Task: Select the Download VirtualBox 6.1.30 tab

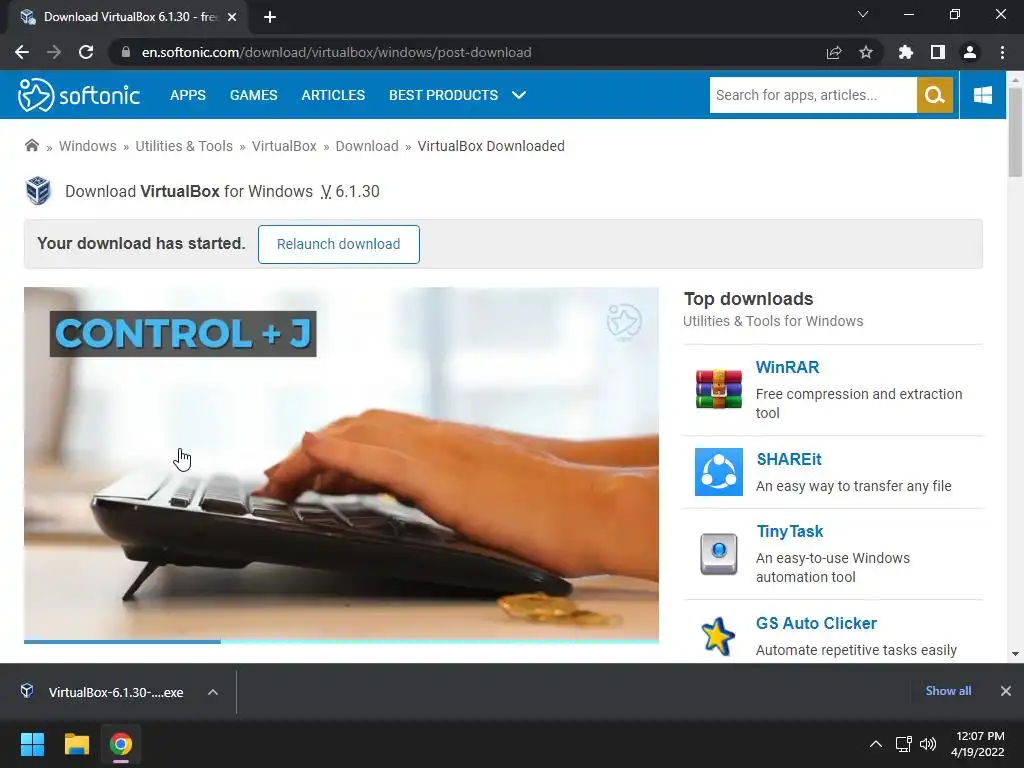Action: [x=129, y=17]
